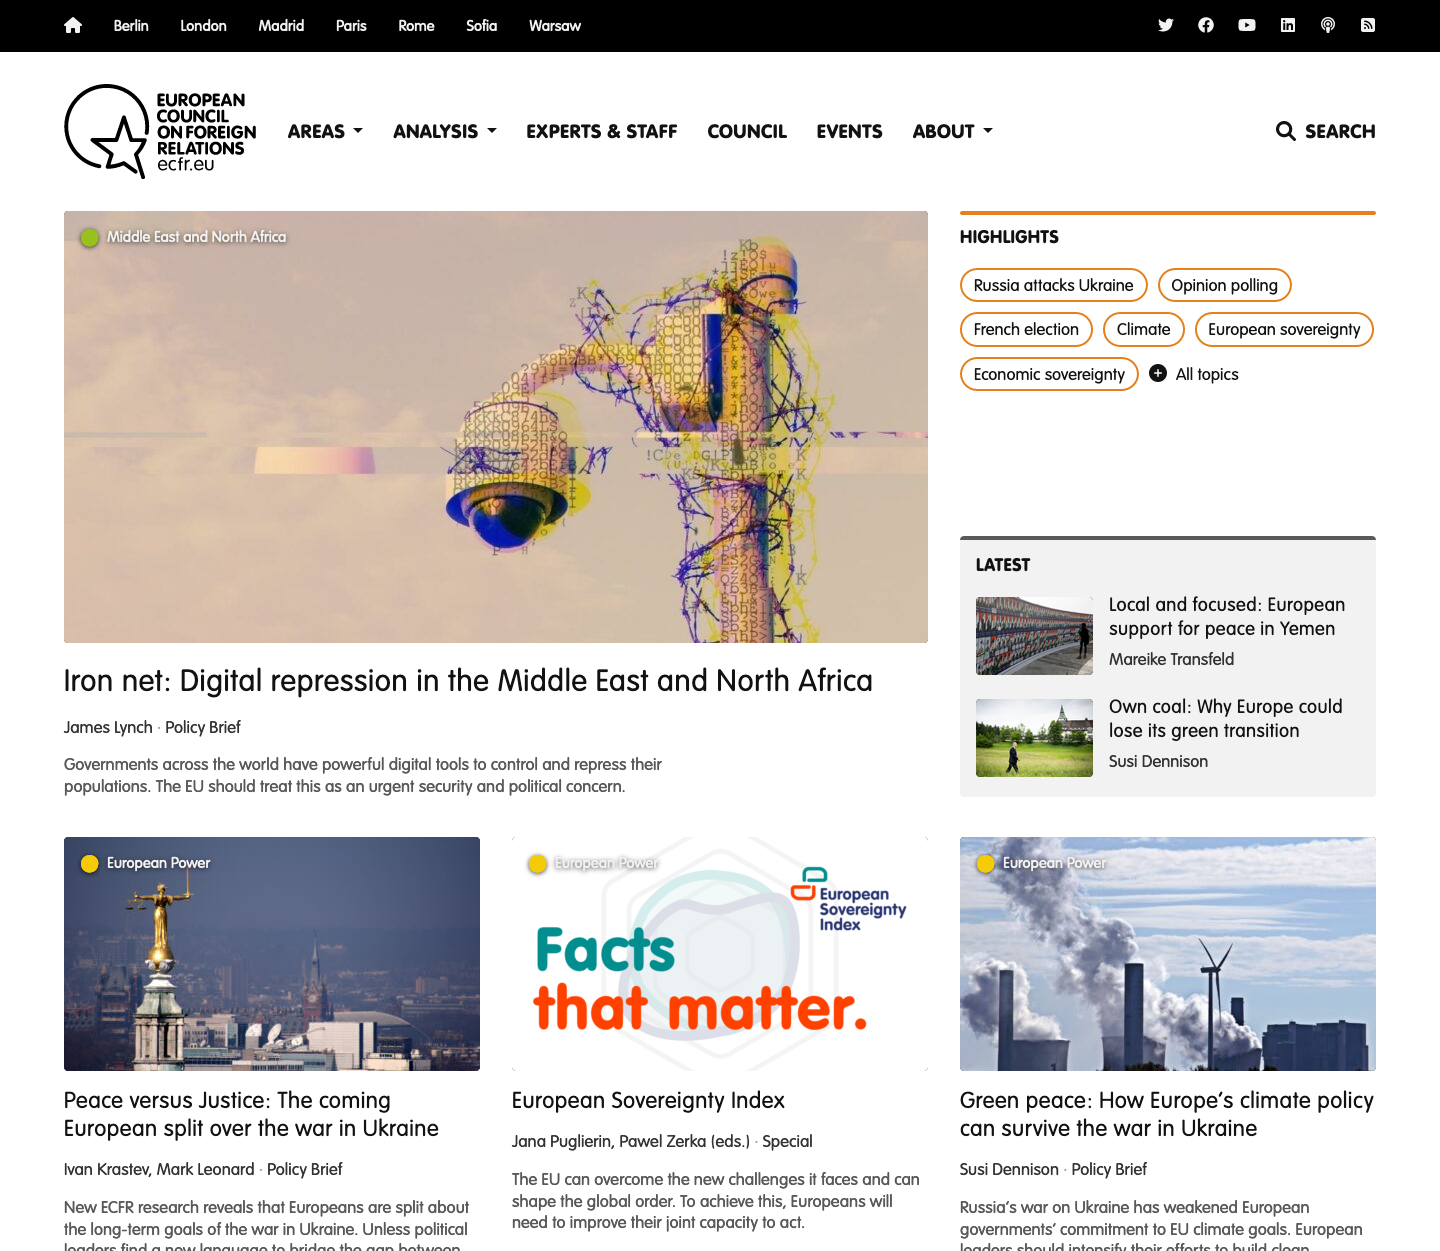Viewport: 1440px width, 1251px height.
Task: Open the YouTube social icon
Action: click(x=1247, y=26)
